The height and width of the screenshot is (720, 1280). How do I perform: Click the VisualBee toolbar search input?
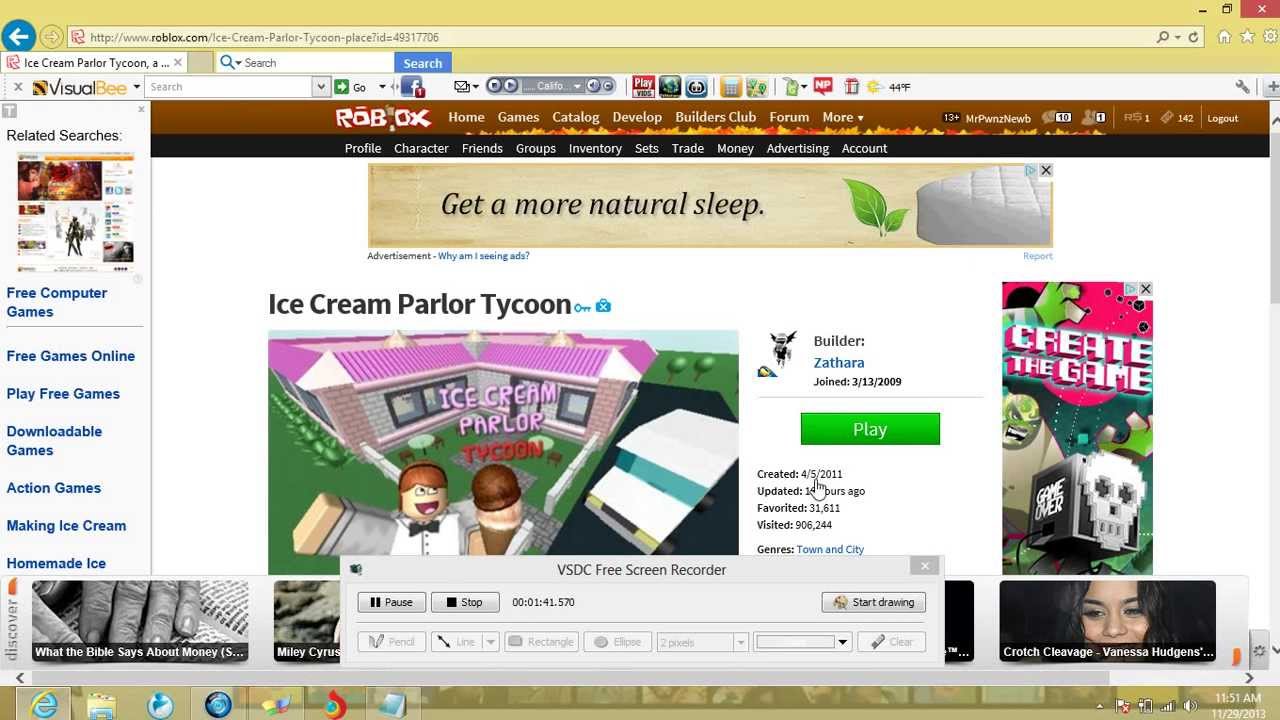pyautogui.click(x=229, y=87)
